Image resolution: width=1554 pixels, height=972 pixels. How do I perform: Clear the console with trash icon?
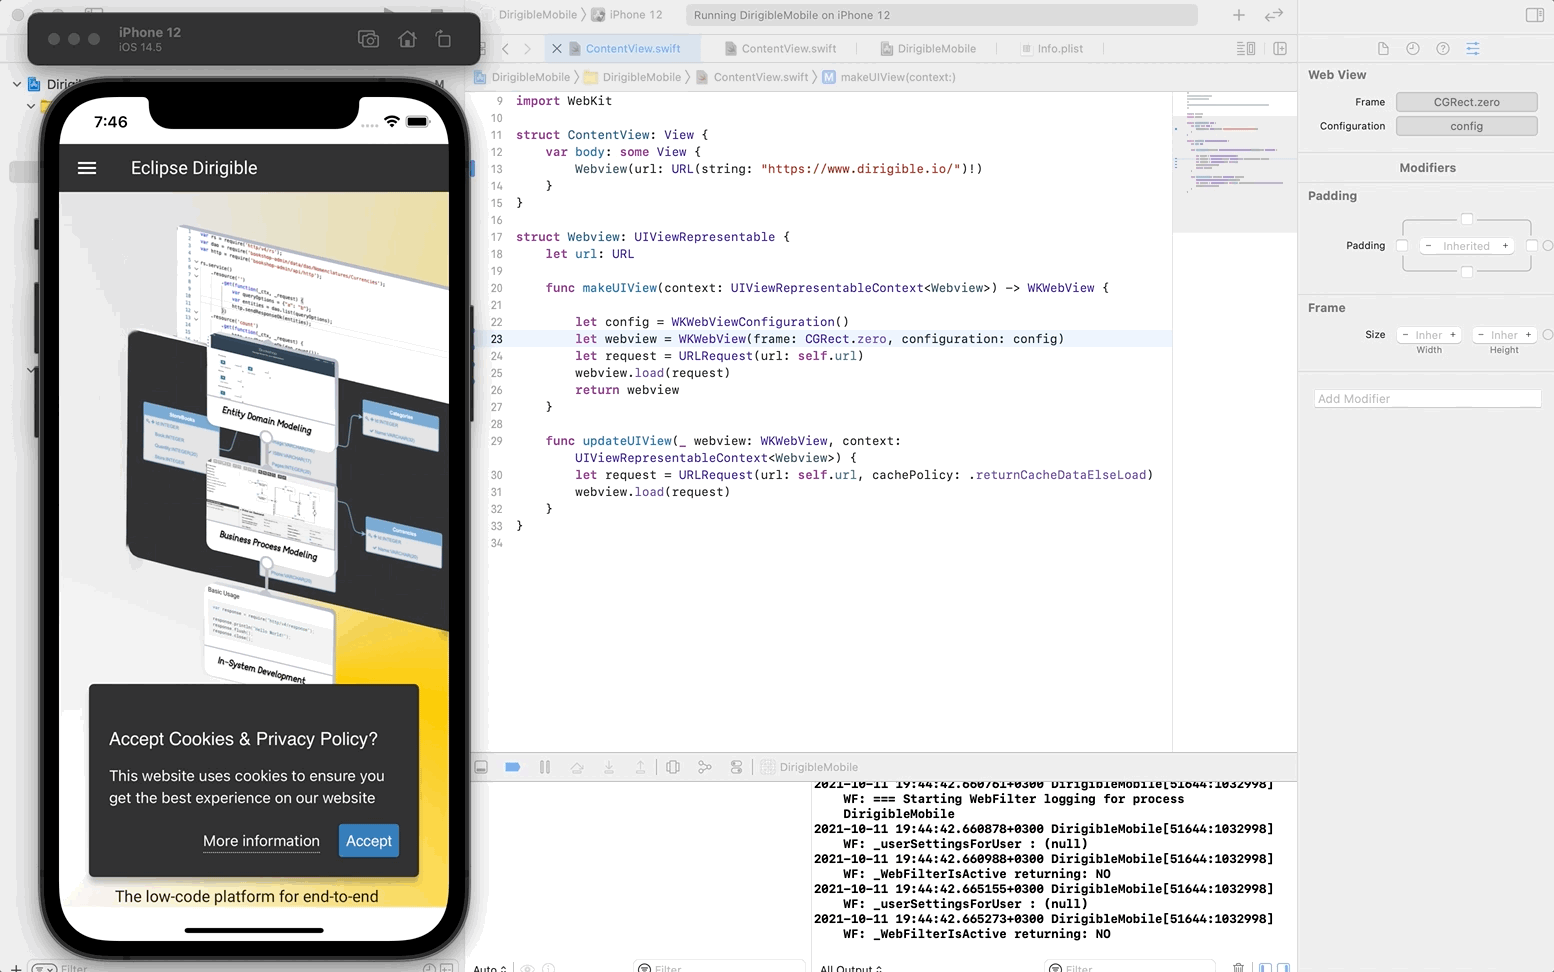click(x=1238, y=967)
